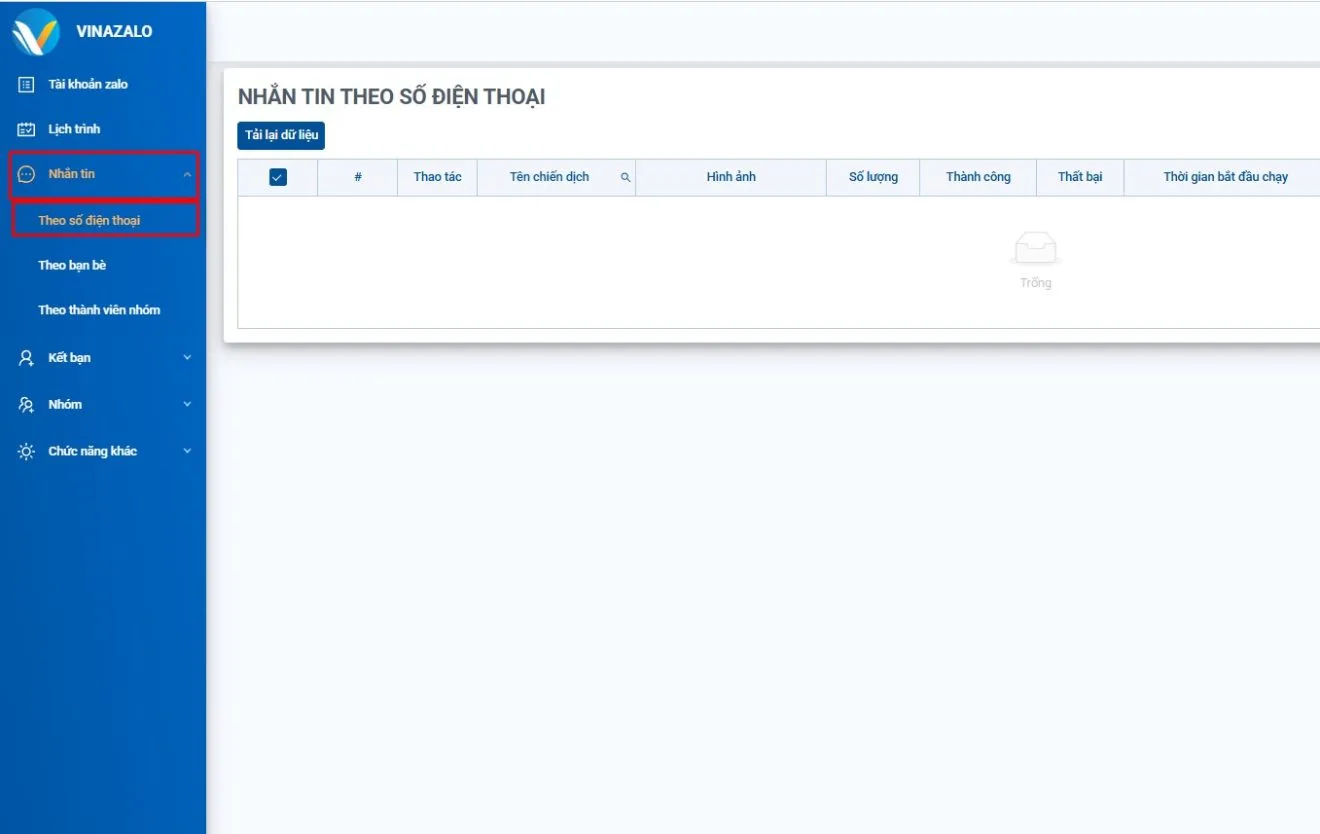Click the Nhóm group icon
The image size is (1320, 834).
pos(27,405)
